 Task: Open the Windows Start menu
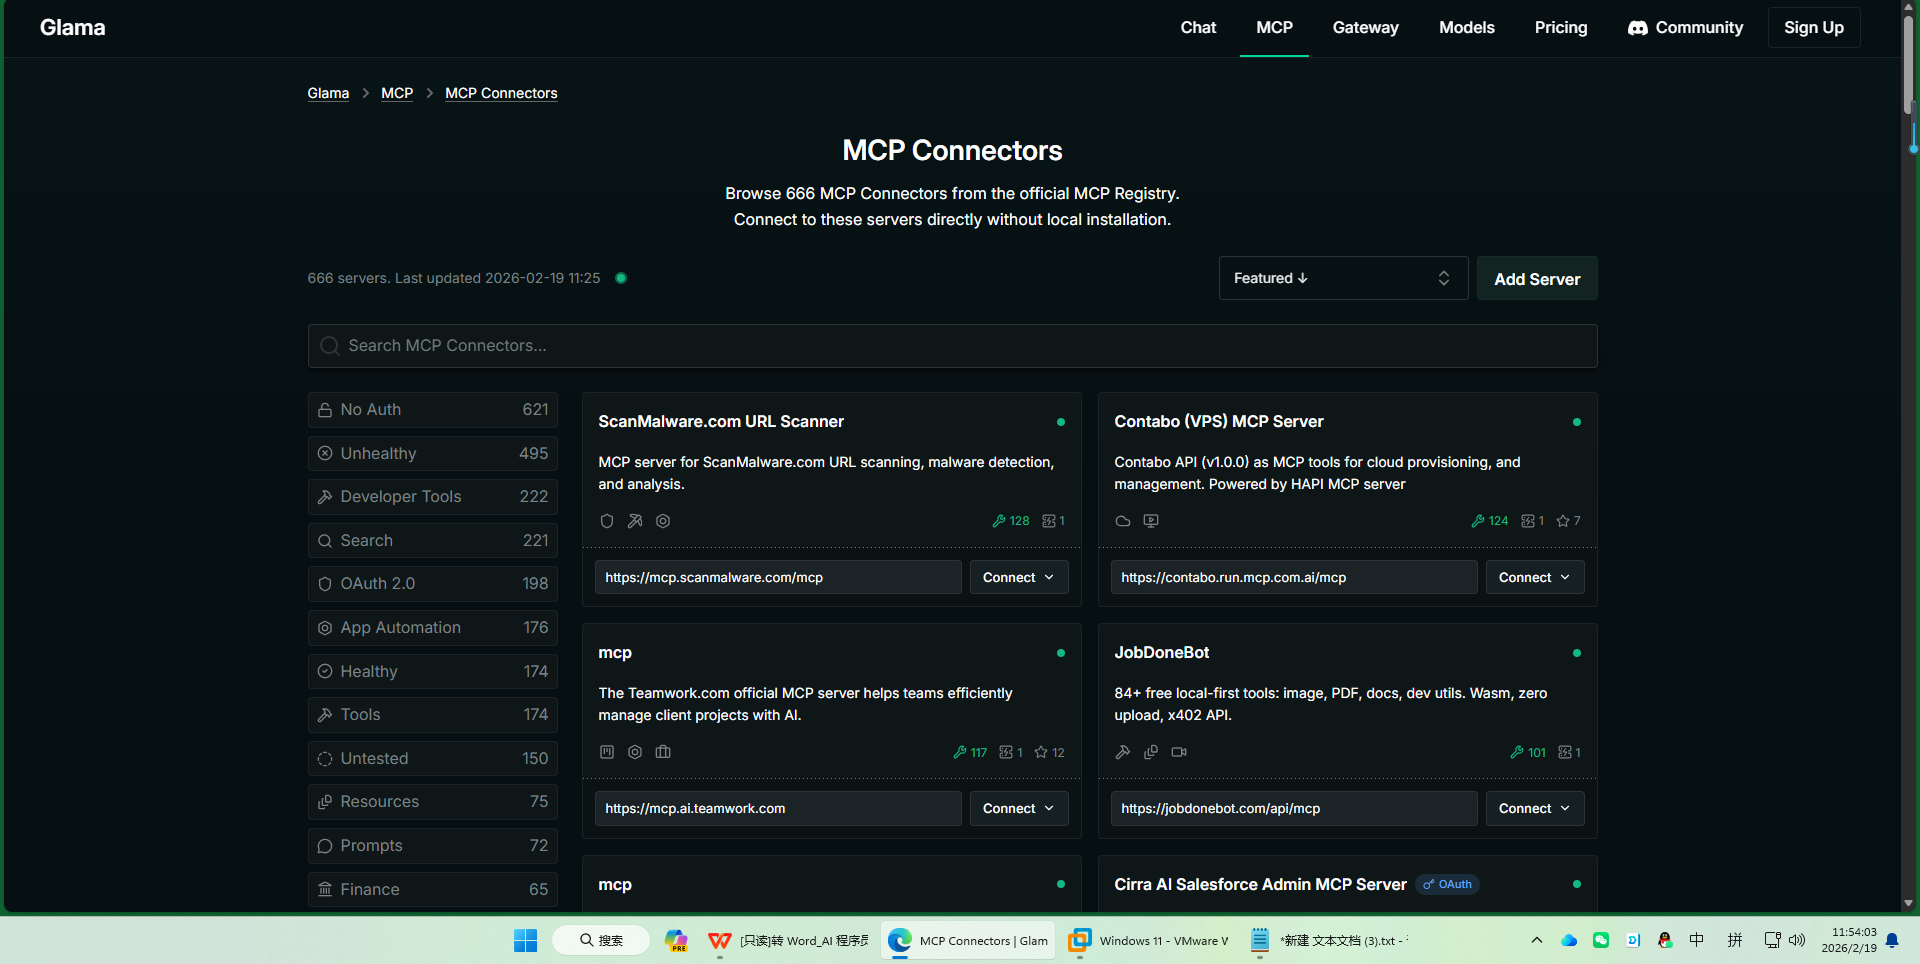click(526, 940)
